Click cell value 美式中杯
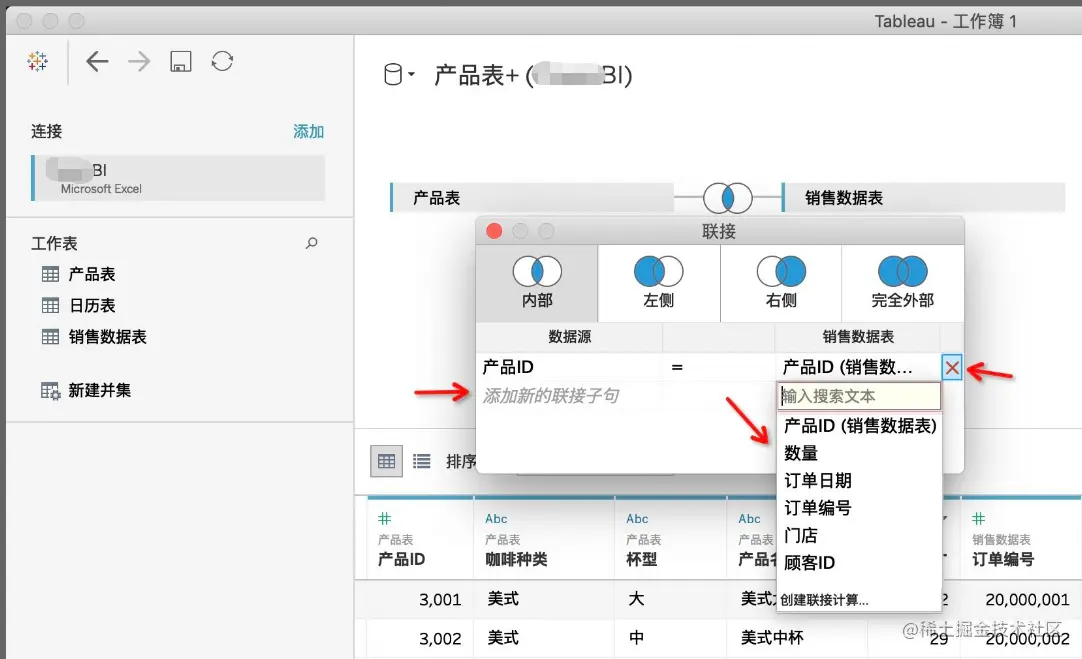The image size is (1082, 659). coord(772,638)
